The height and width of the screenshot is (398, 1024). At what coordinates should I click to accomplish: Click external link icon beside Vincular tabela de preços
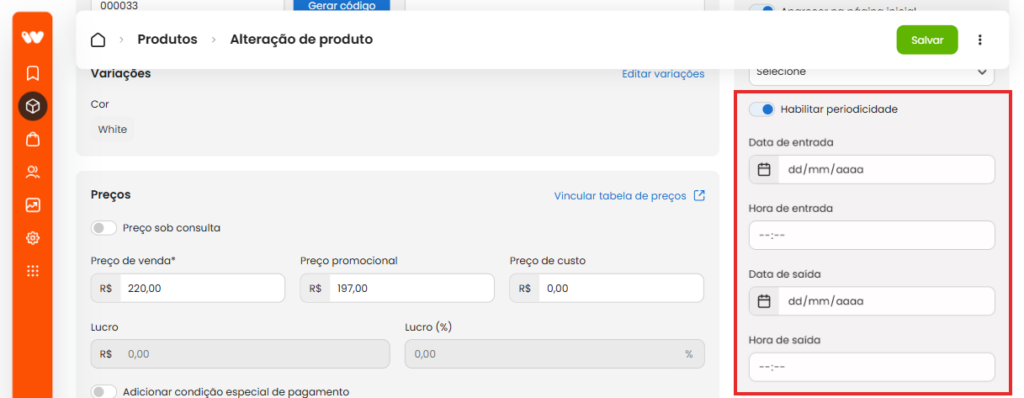pyautogui.click(x=699, y=195)
